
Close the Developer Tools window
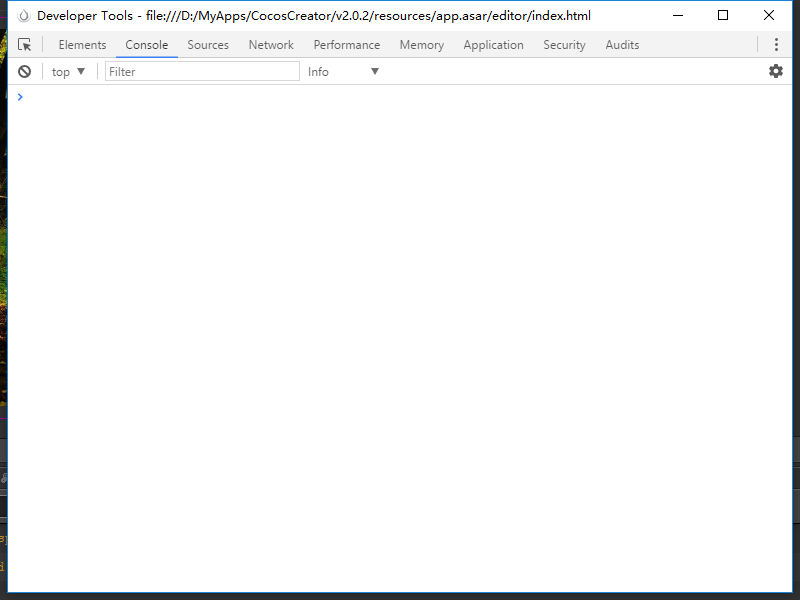(768, 15)
